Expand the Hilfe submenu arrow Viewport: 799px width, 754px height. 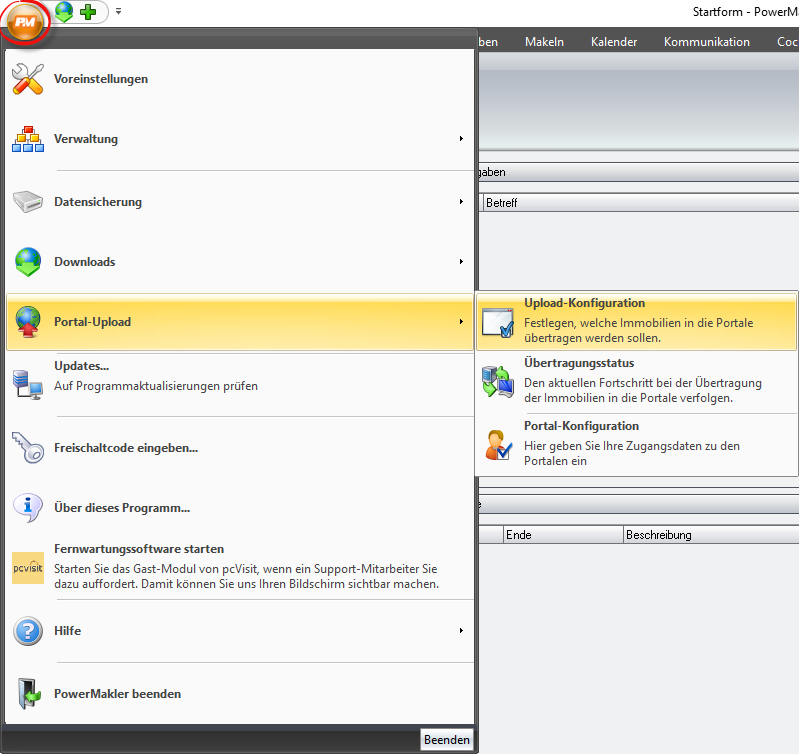click(461, 631)
